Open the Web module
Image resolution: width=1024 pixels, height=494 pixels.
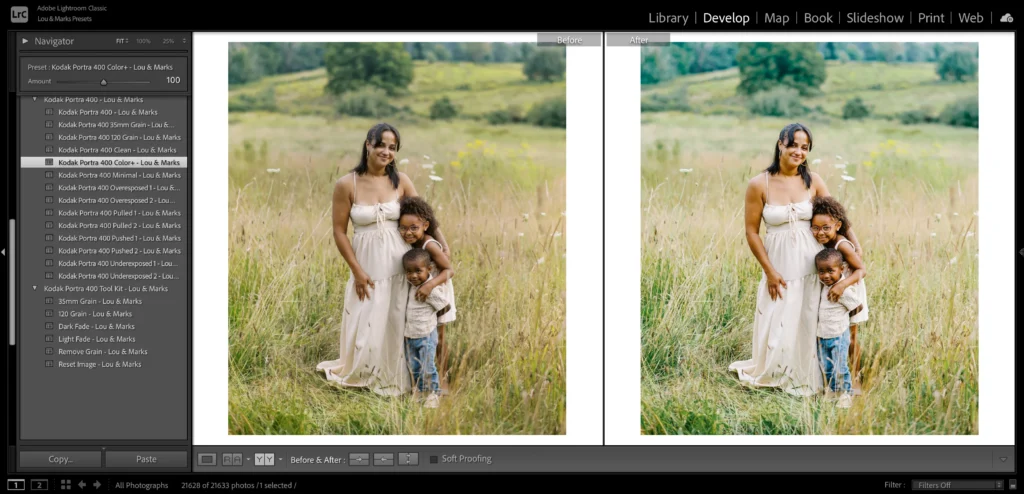pos(970,18)
